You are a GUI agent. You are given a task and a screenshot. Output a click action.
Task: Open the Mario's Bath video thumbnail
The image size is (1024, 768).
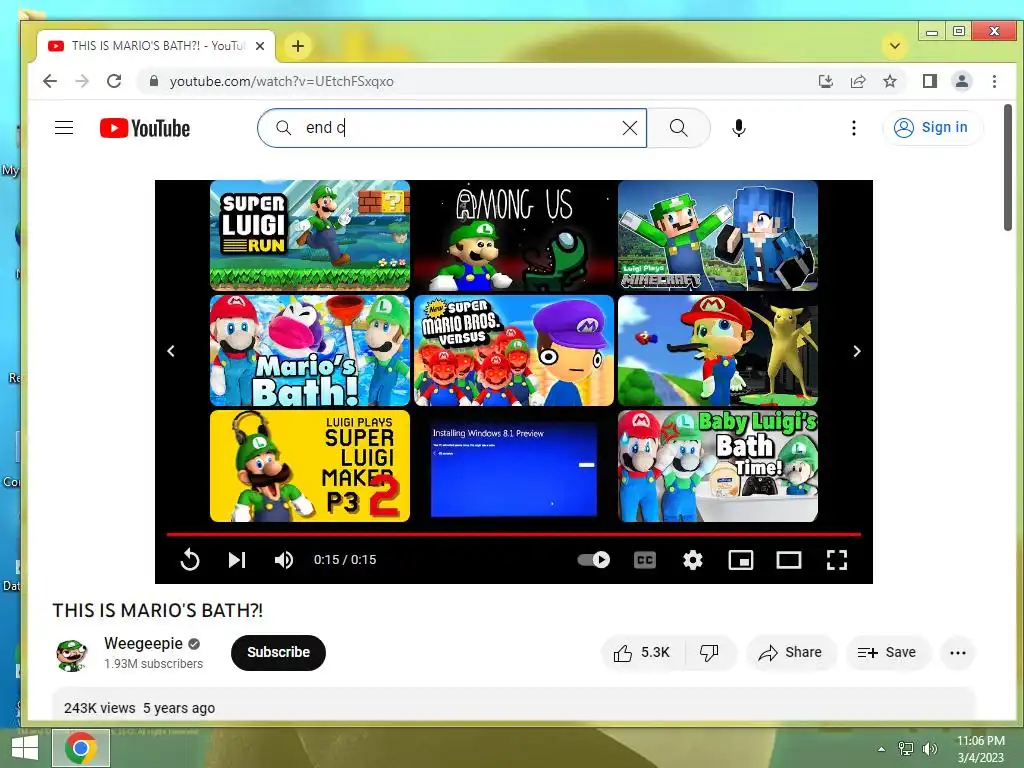(310, 351)
